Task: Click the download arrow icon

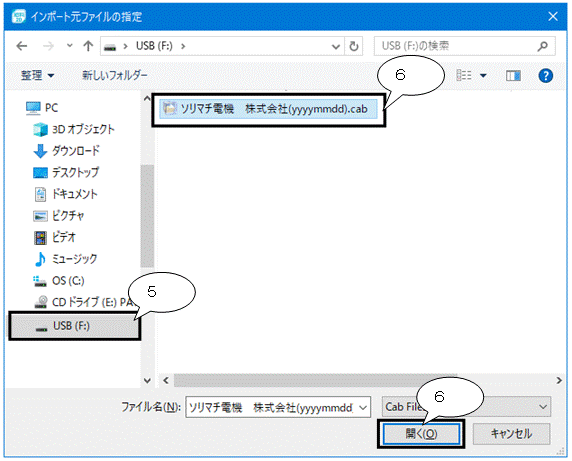Action: point(40,151)
